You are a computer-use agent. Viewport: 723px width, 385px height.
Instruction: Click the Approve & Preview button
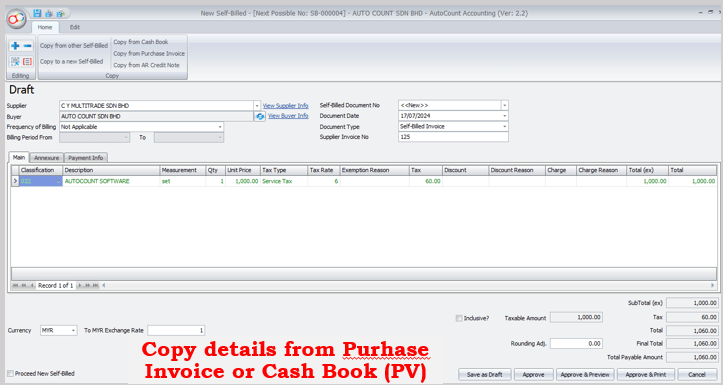[x=585, y=374]
